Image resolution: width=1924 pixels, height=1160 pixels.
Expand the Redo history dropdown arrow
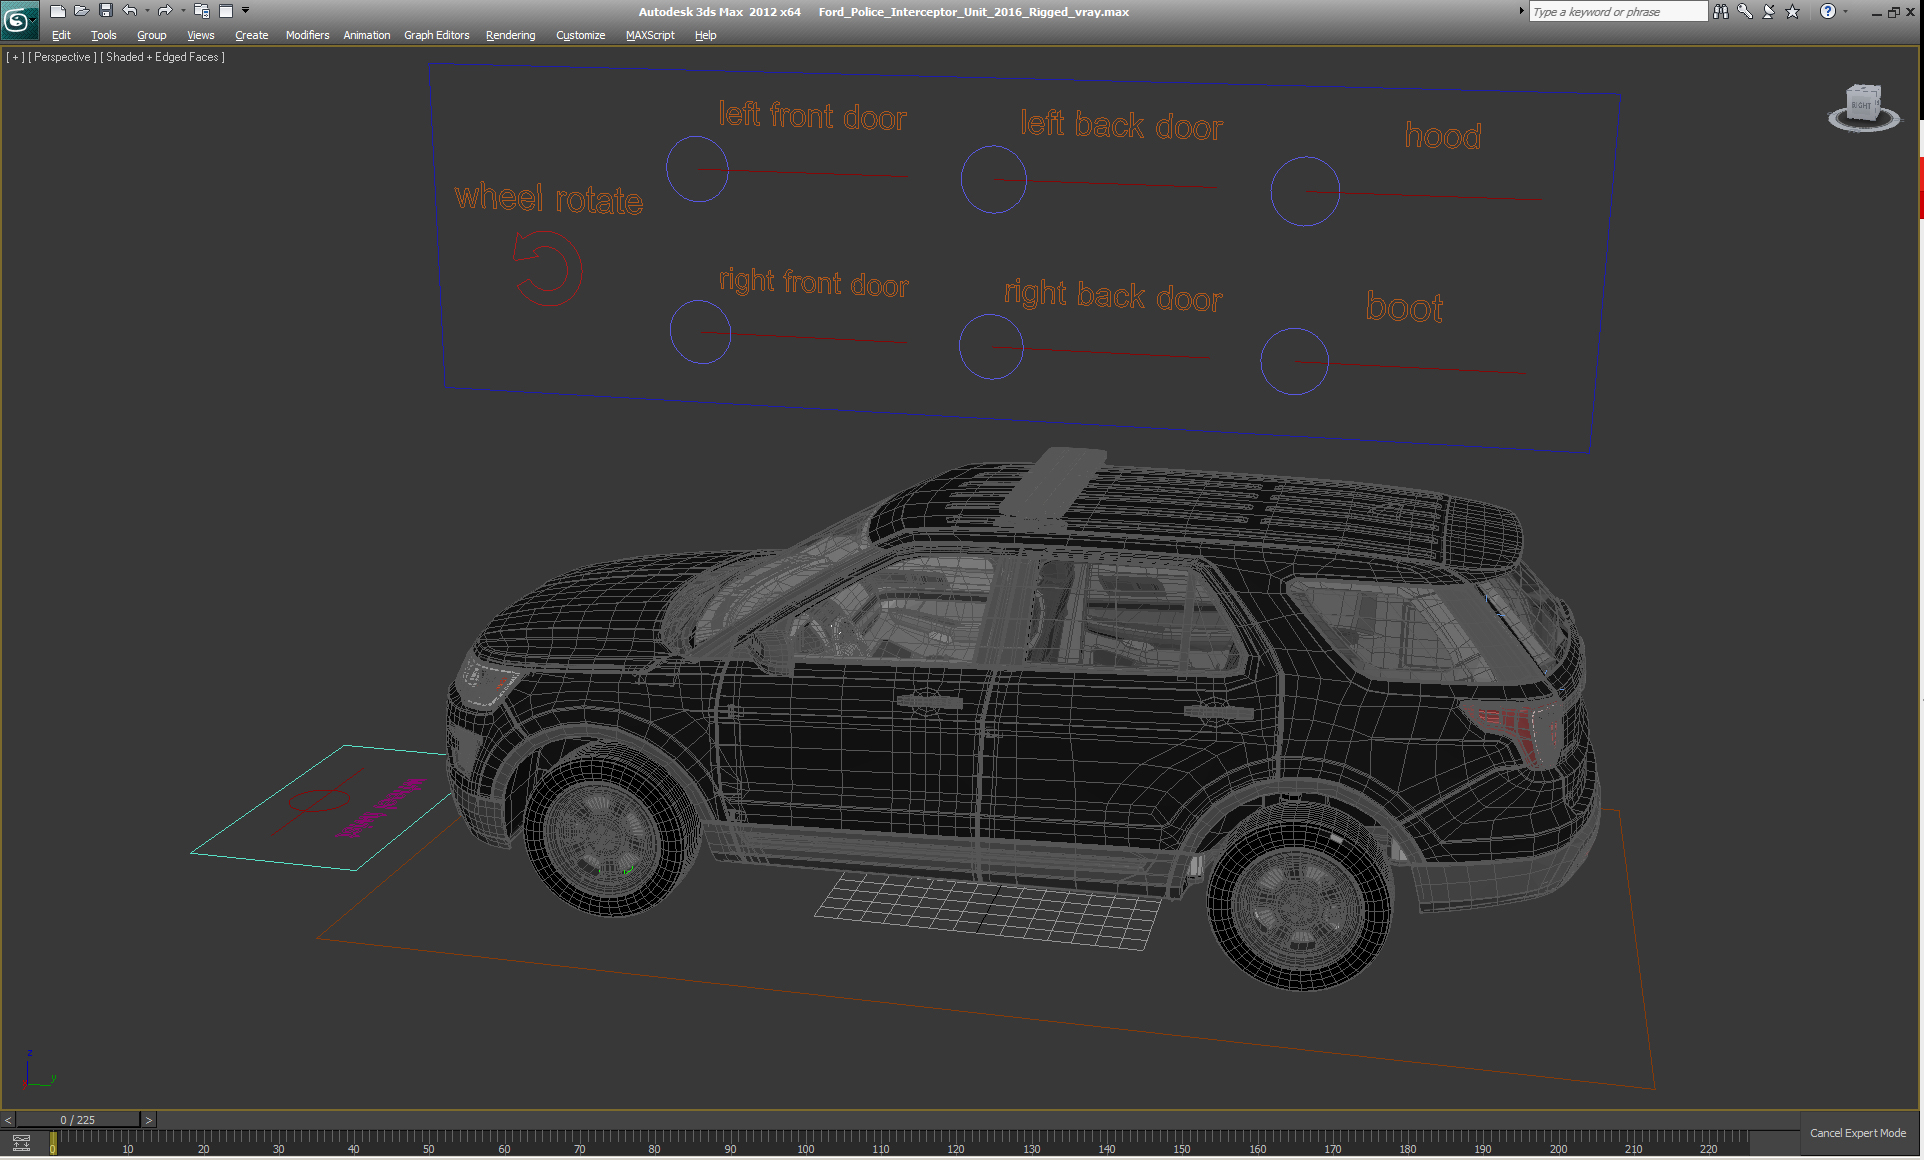coord(183,11)
